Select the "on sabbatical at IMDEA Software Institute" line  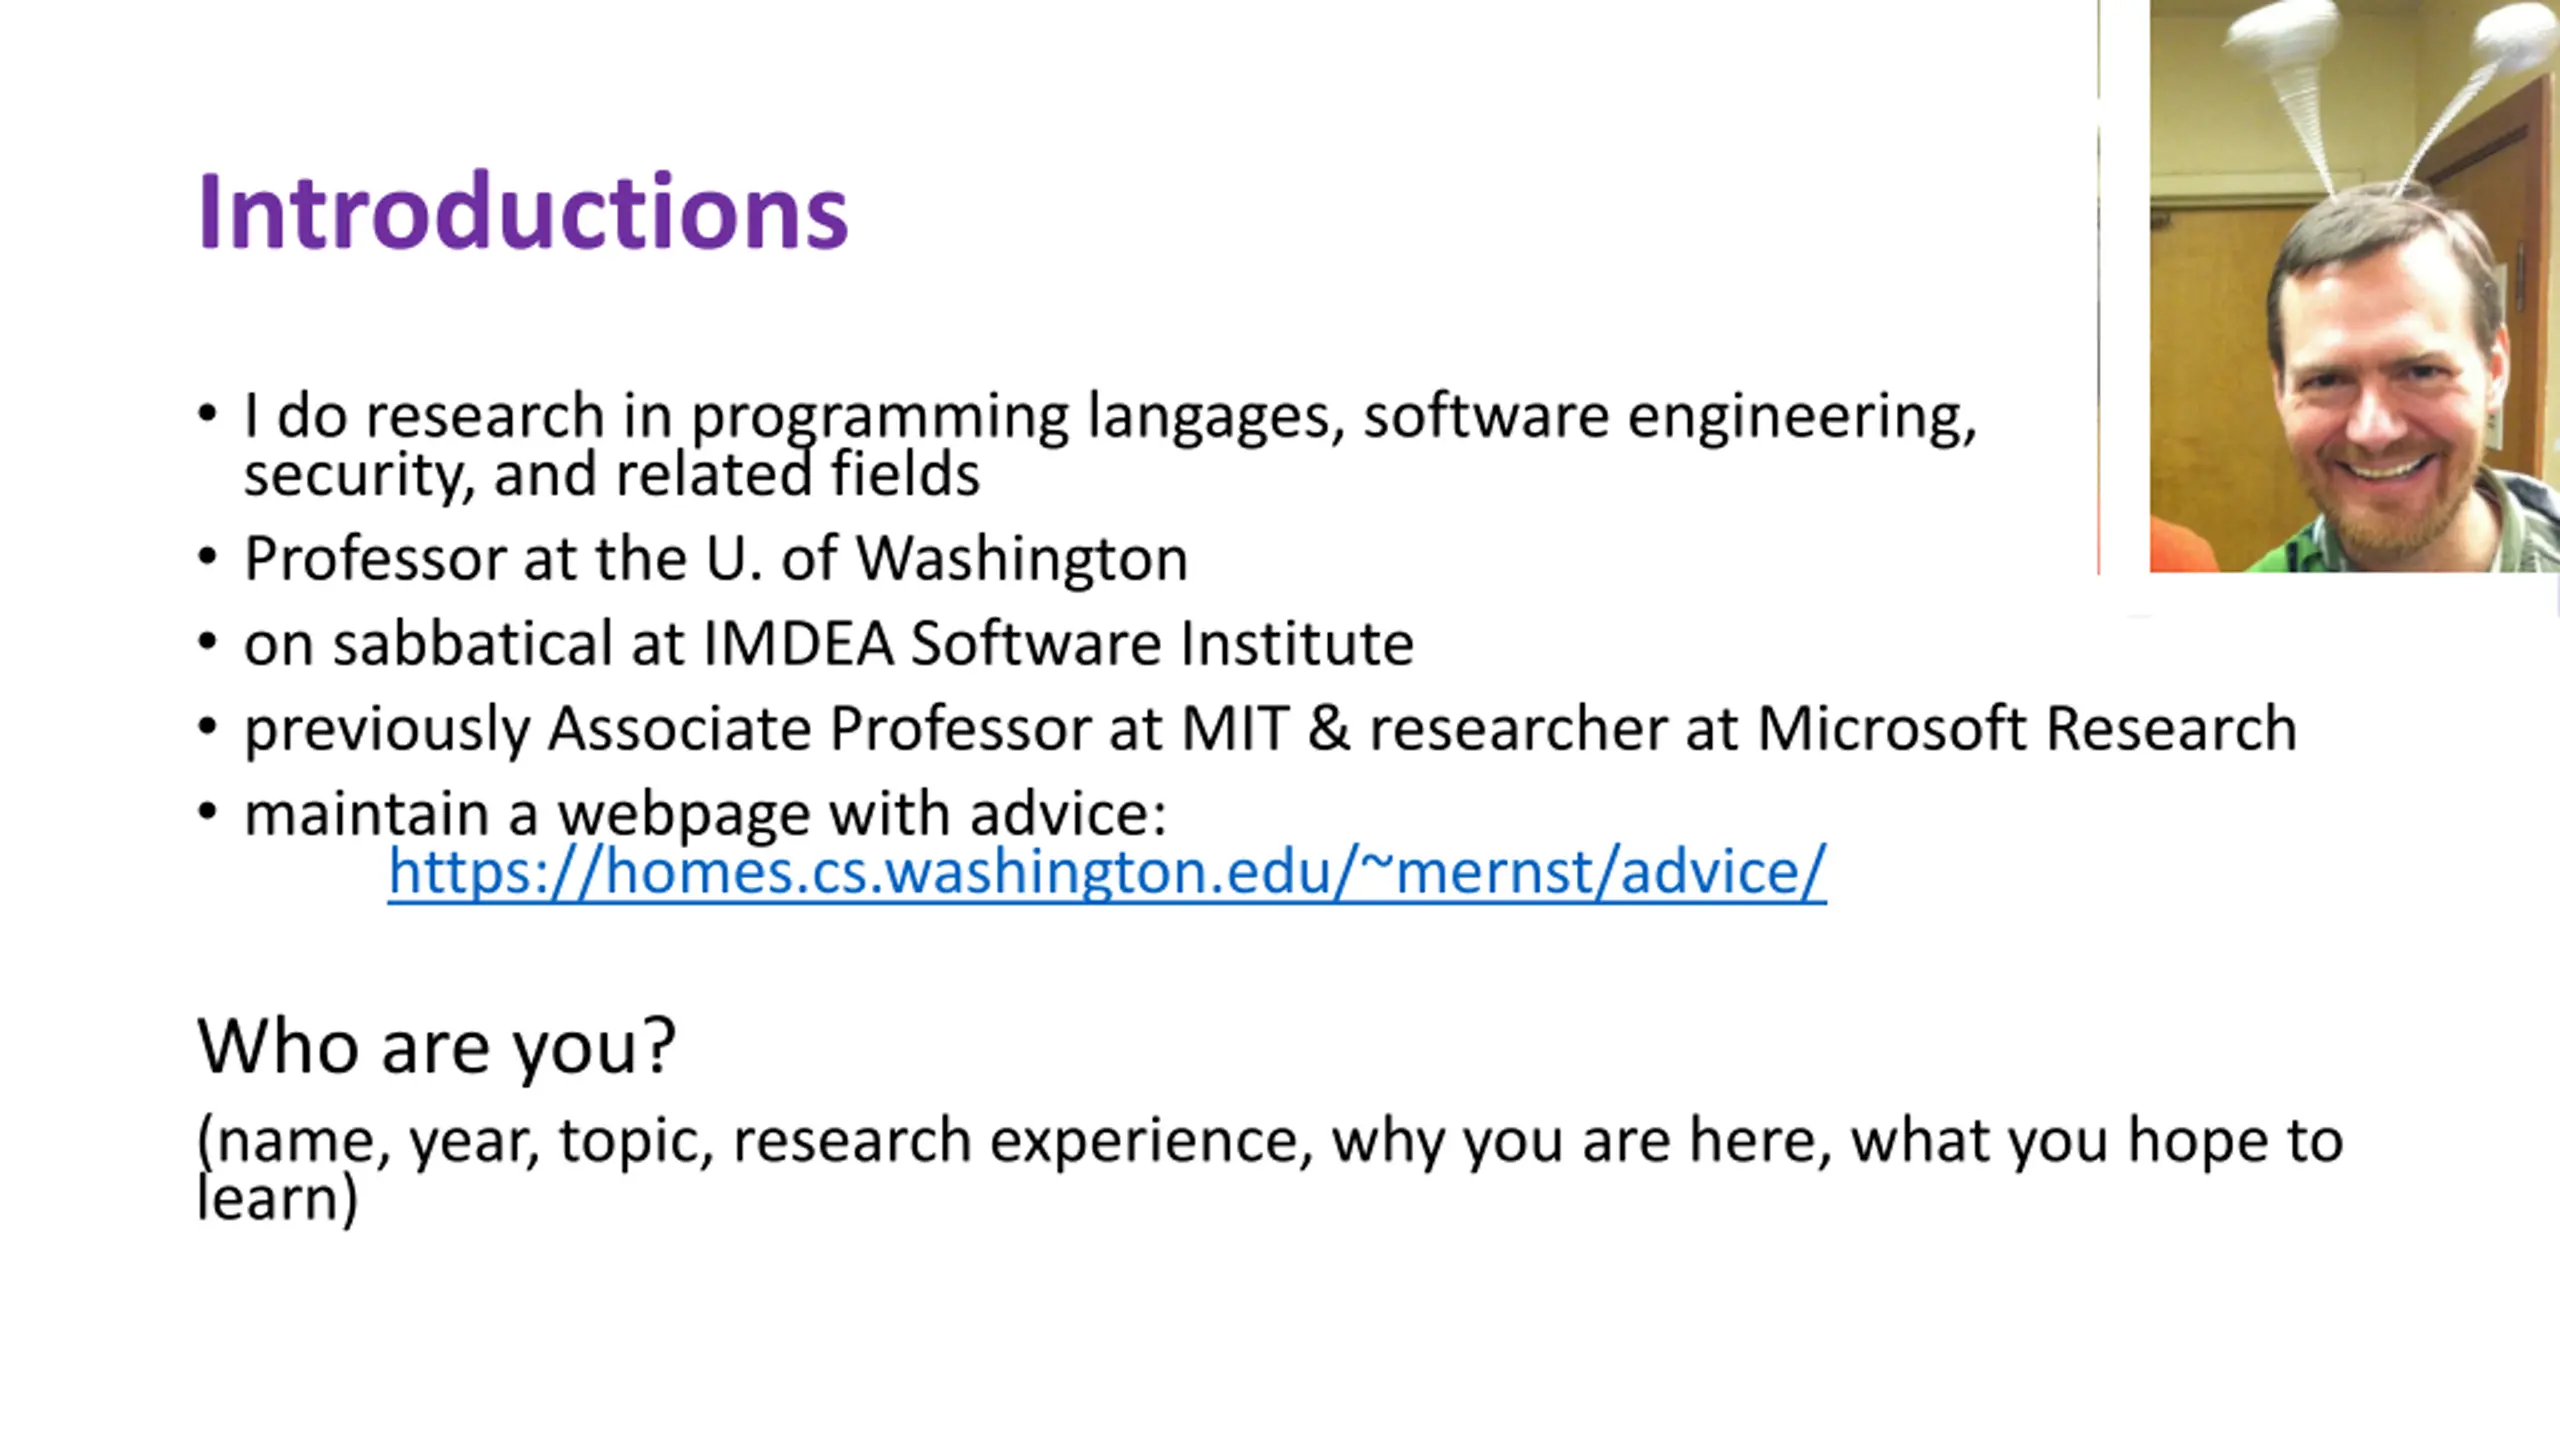tap(829, 643)
